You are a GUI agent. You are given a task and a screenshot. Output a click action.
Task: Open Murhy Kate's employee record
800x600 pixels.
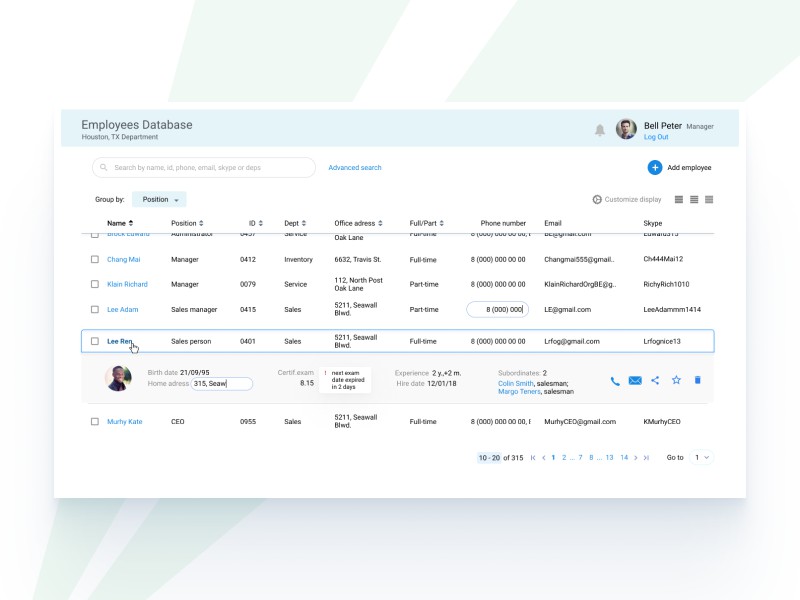124,421
